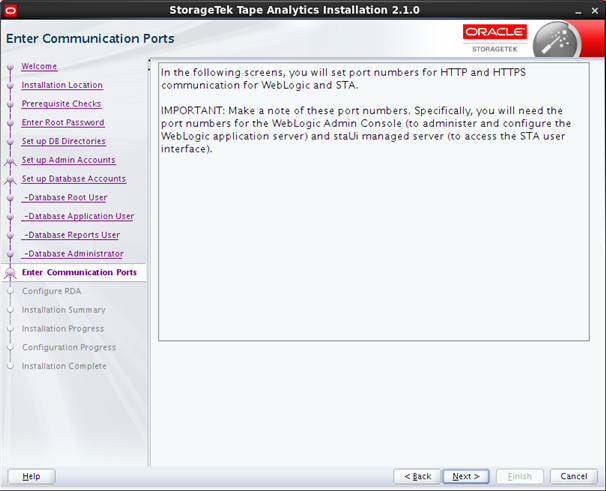
Task: Click the Installation Location bullet icon
Action: tap(10, 85)
